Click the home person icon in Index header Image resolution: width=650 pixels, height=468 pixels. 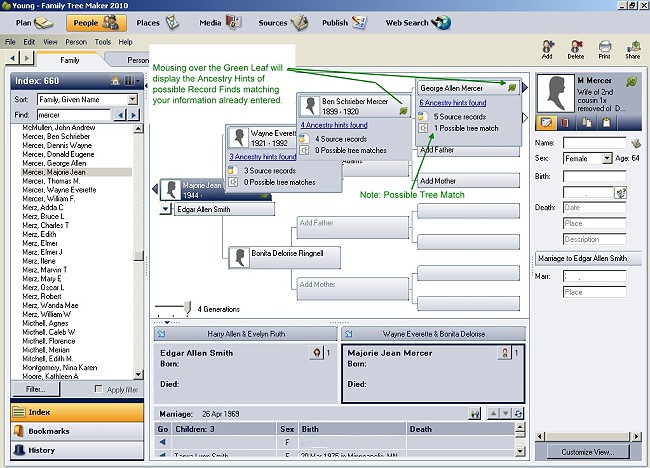(115, 81)
